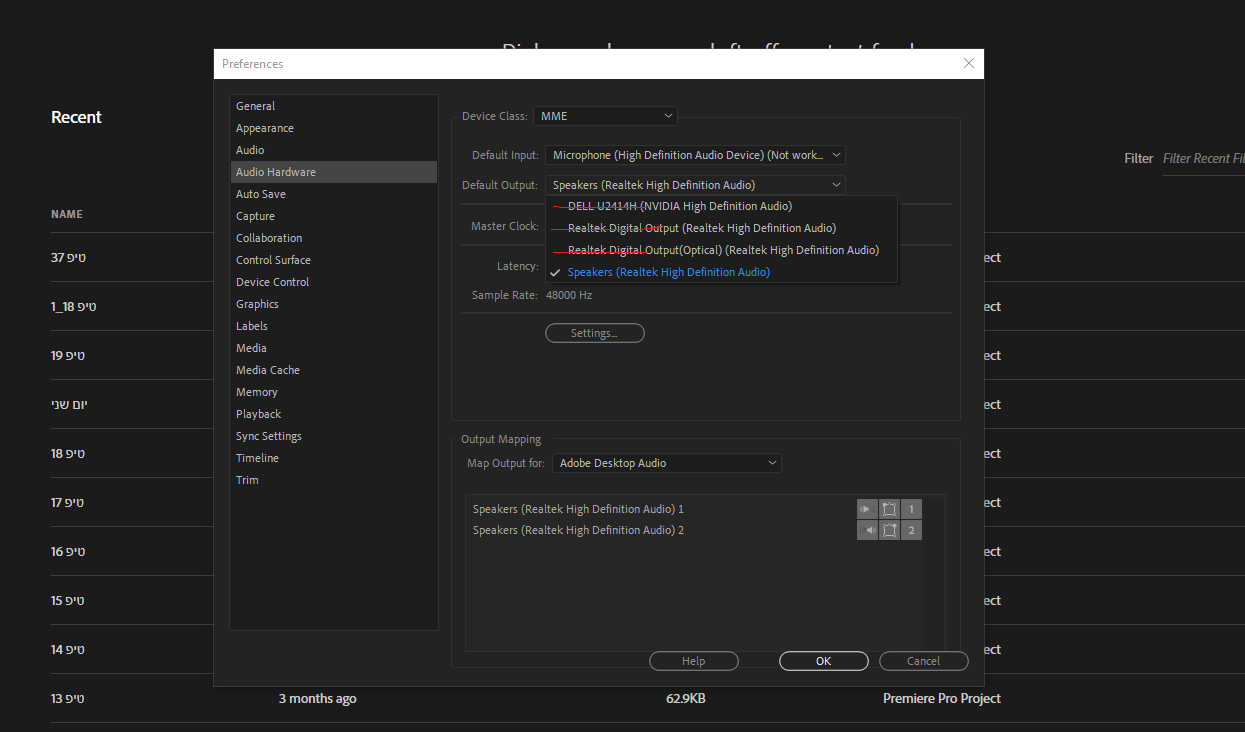Open Audio preferences category
Image resolution: width=1245 pixels, height=732 pixels.
coord(334,150)
